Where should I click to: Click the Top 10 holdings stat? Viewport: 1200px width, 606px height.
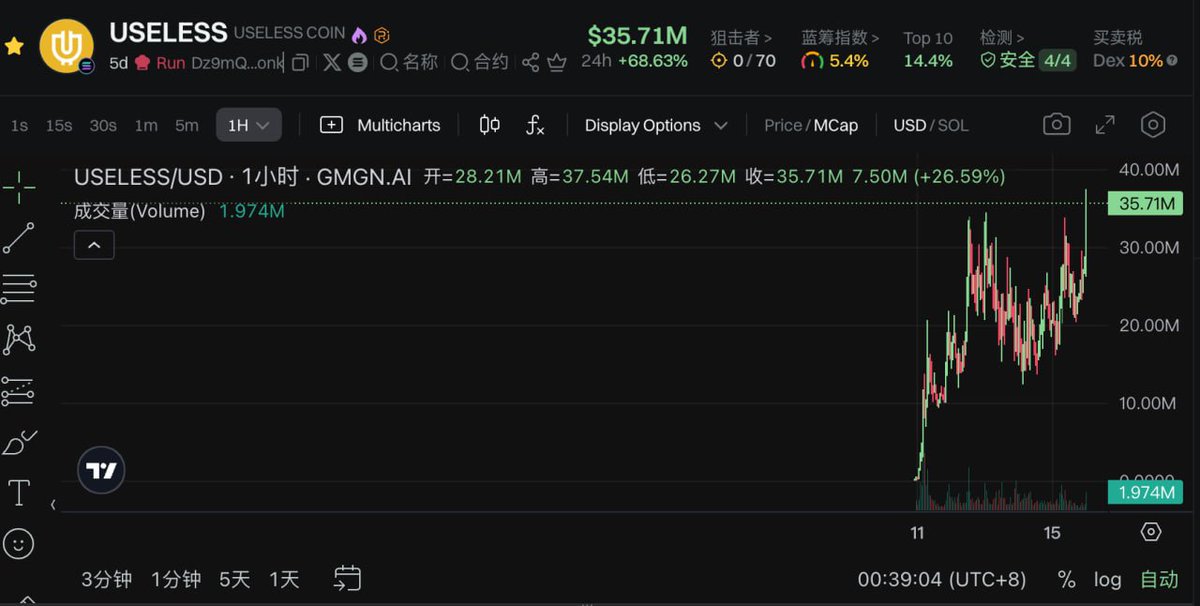point(928,49)
